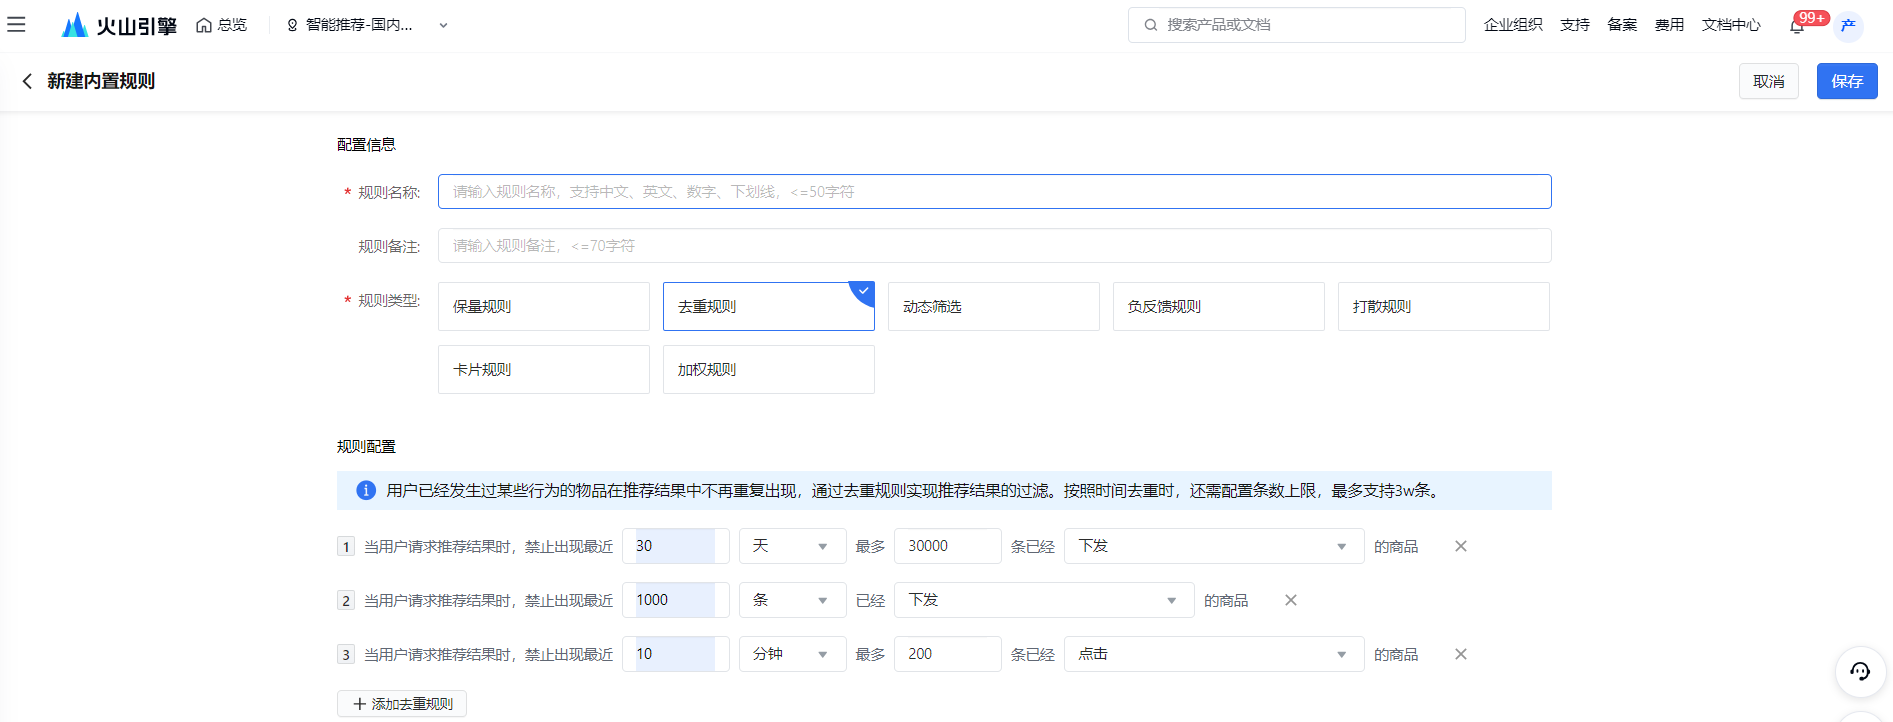The image size is (1893, 722).
Task: Select 负反馈规则 rule type
Action: pos(1219,307)
